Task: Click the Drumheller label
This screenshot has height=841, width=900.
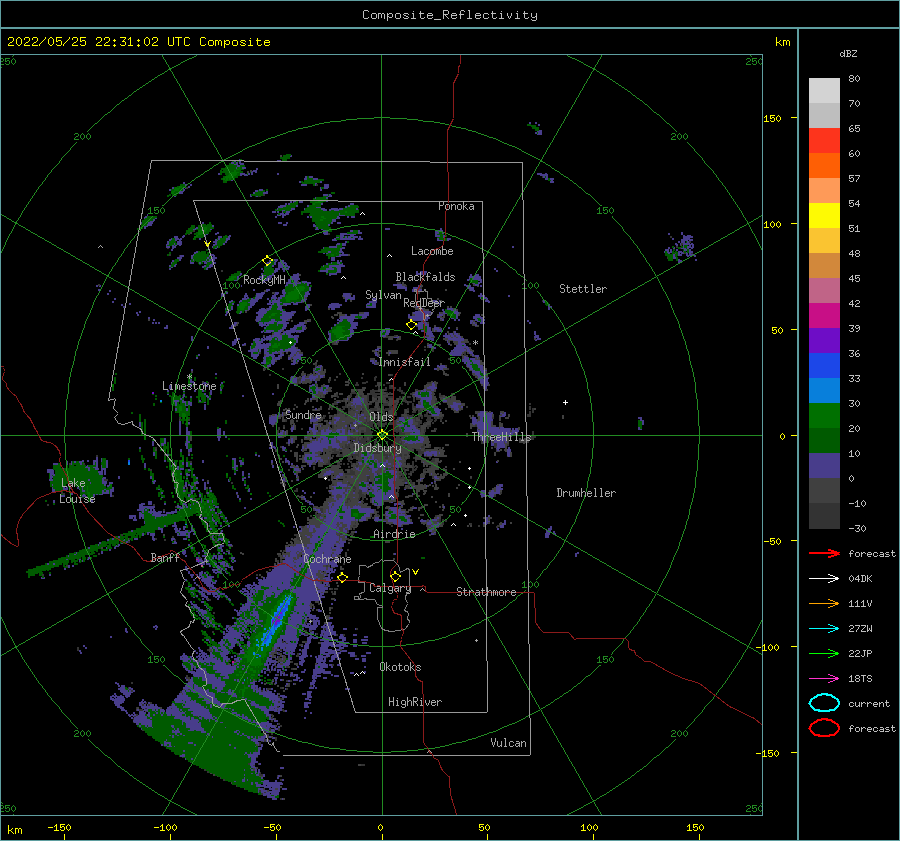Action: point(586,493)
